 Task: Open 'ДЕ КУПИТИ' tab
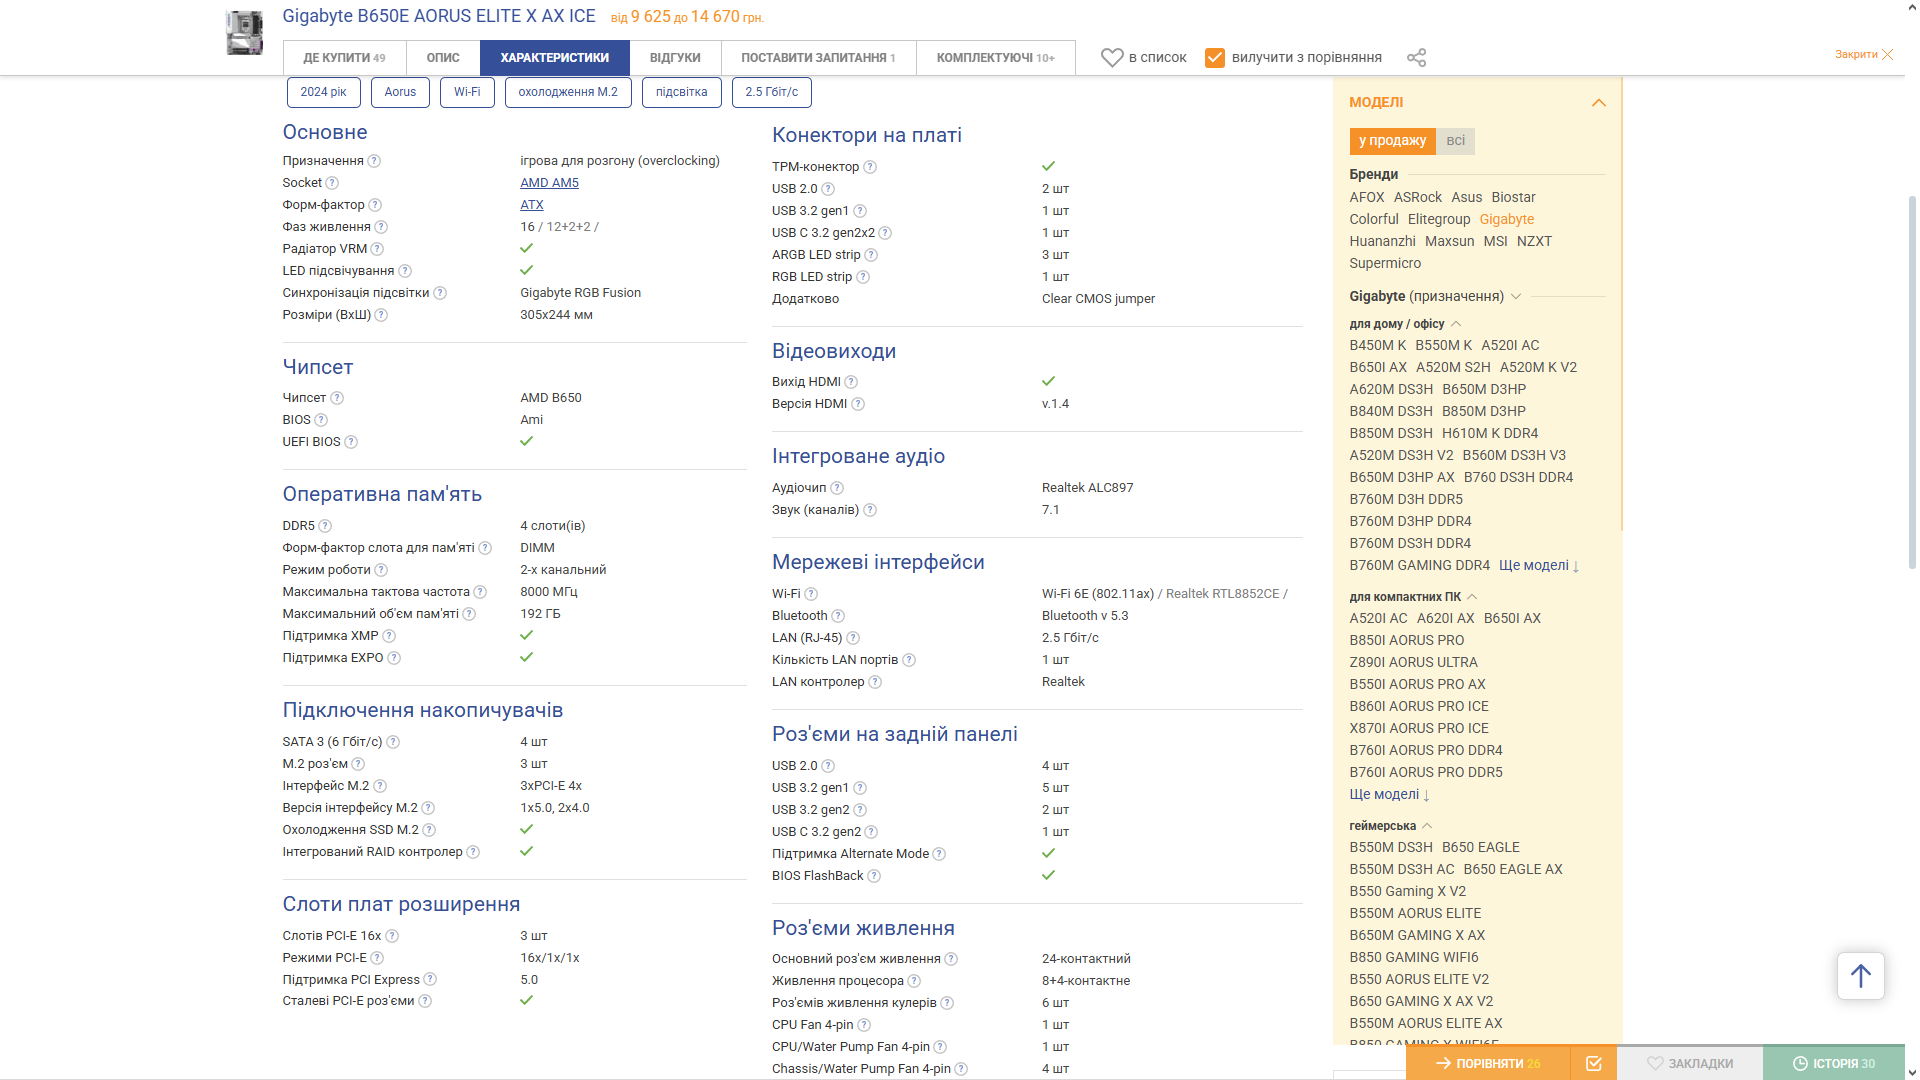[x=344, y=58]
